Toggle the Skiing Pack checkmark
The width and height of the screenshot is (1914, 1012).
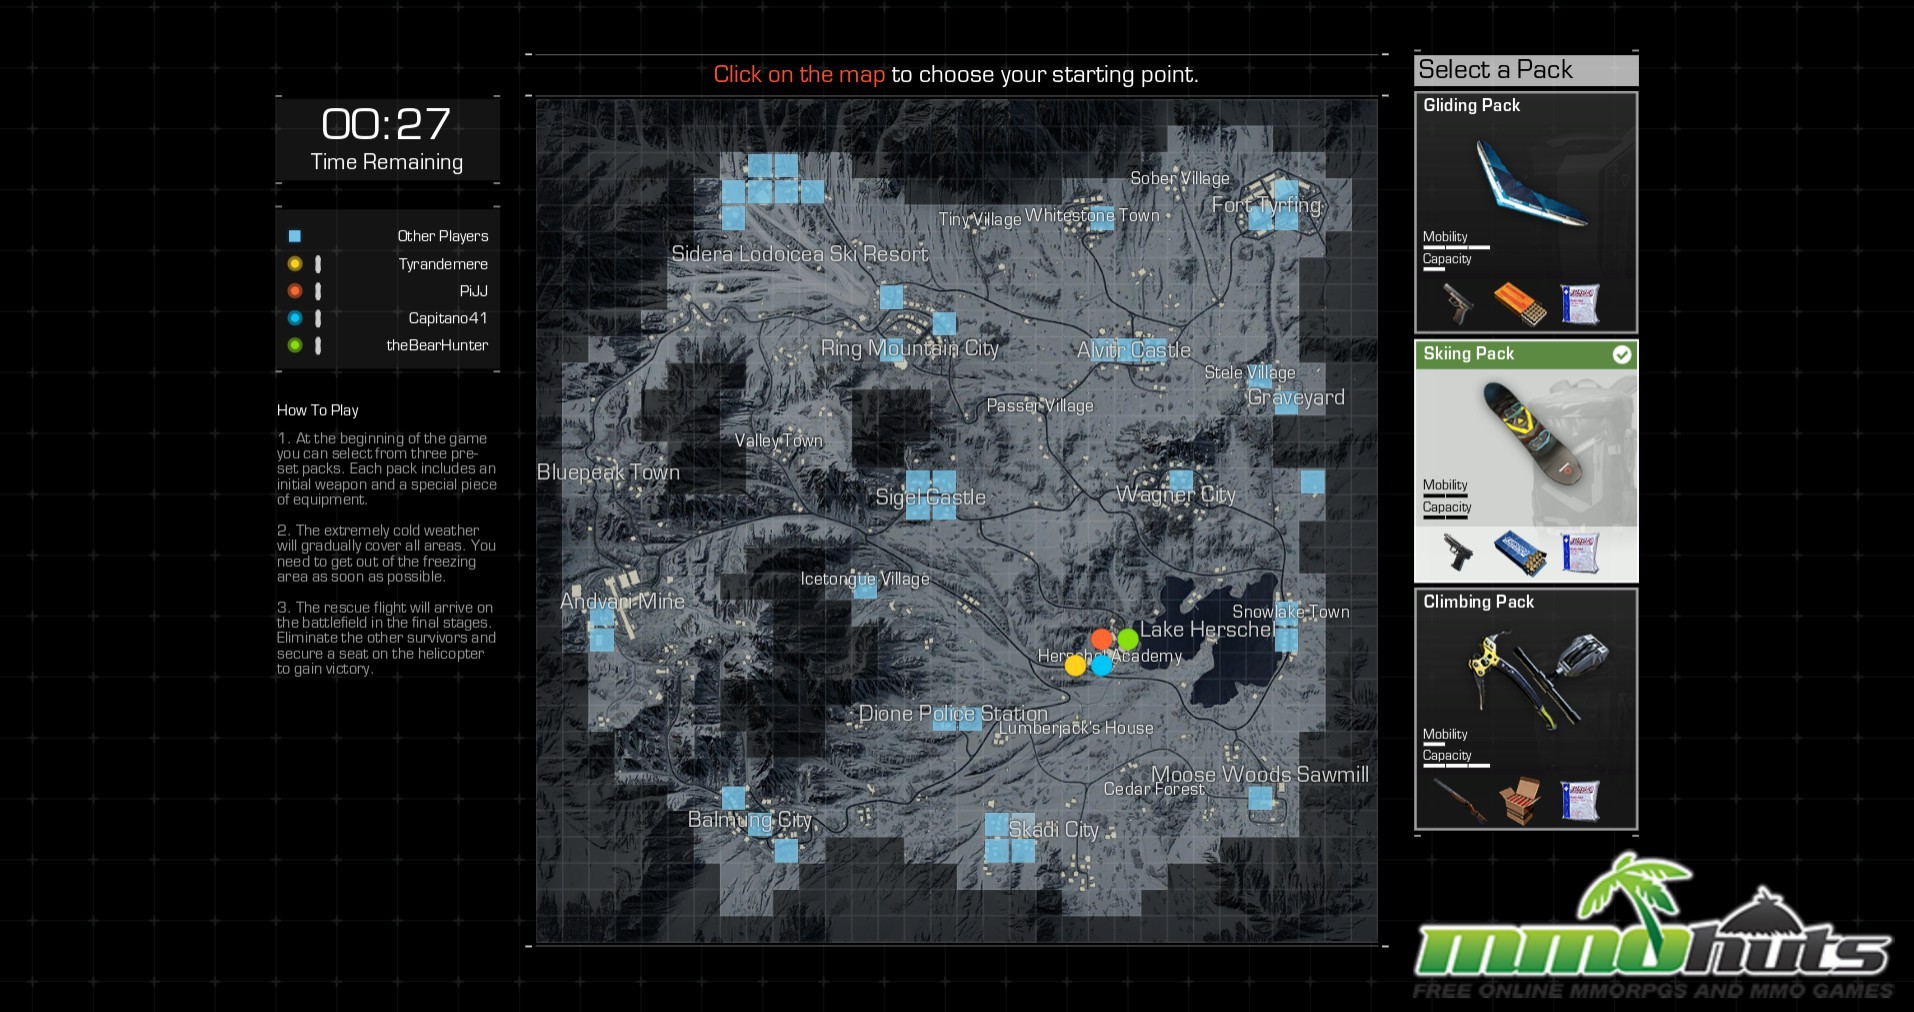[1621, 354]
